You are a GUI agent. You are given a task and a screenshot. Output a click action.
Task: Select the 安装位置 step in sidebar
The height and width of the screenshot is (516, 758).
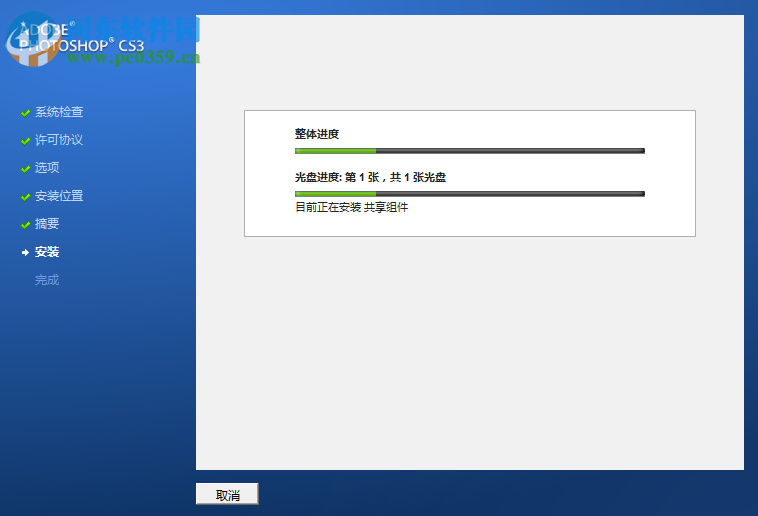click(x=59, y=196)
